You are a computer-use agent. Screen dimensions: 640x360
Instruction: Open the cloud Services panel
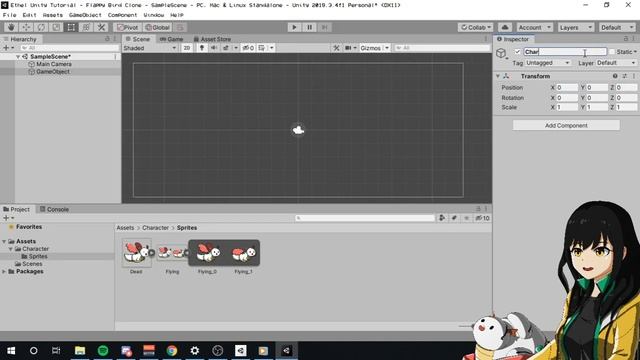(505, 27)
